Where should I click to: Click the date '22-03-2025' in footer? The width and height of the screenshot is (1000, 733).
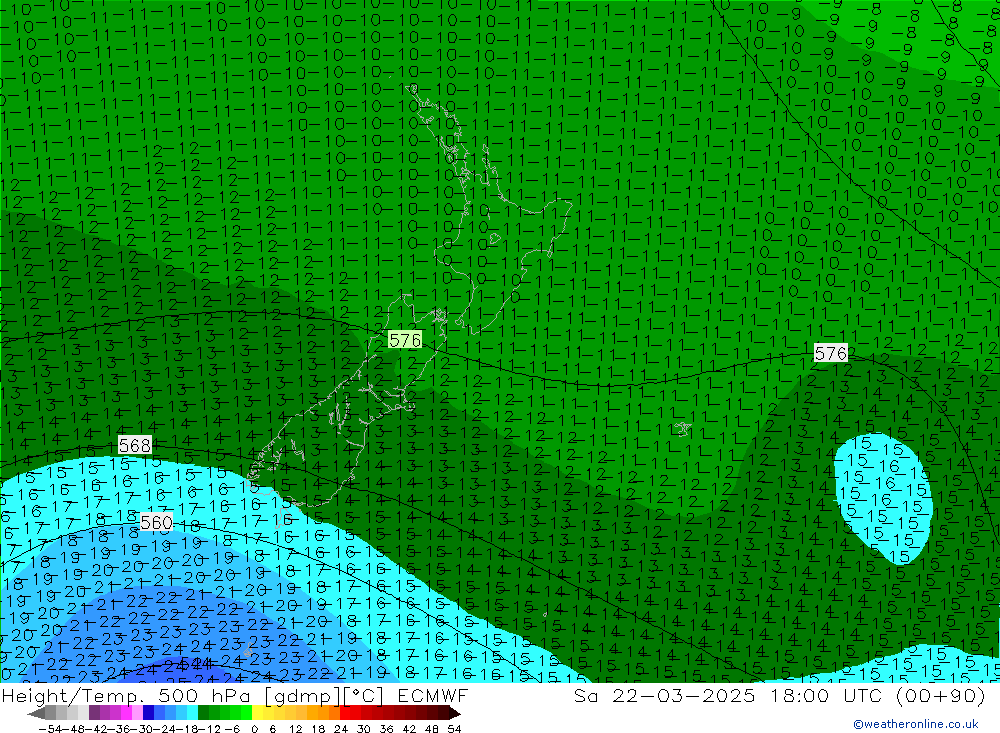(x=684, y=695)
